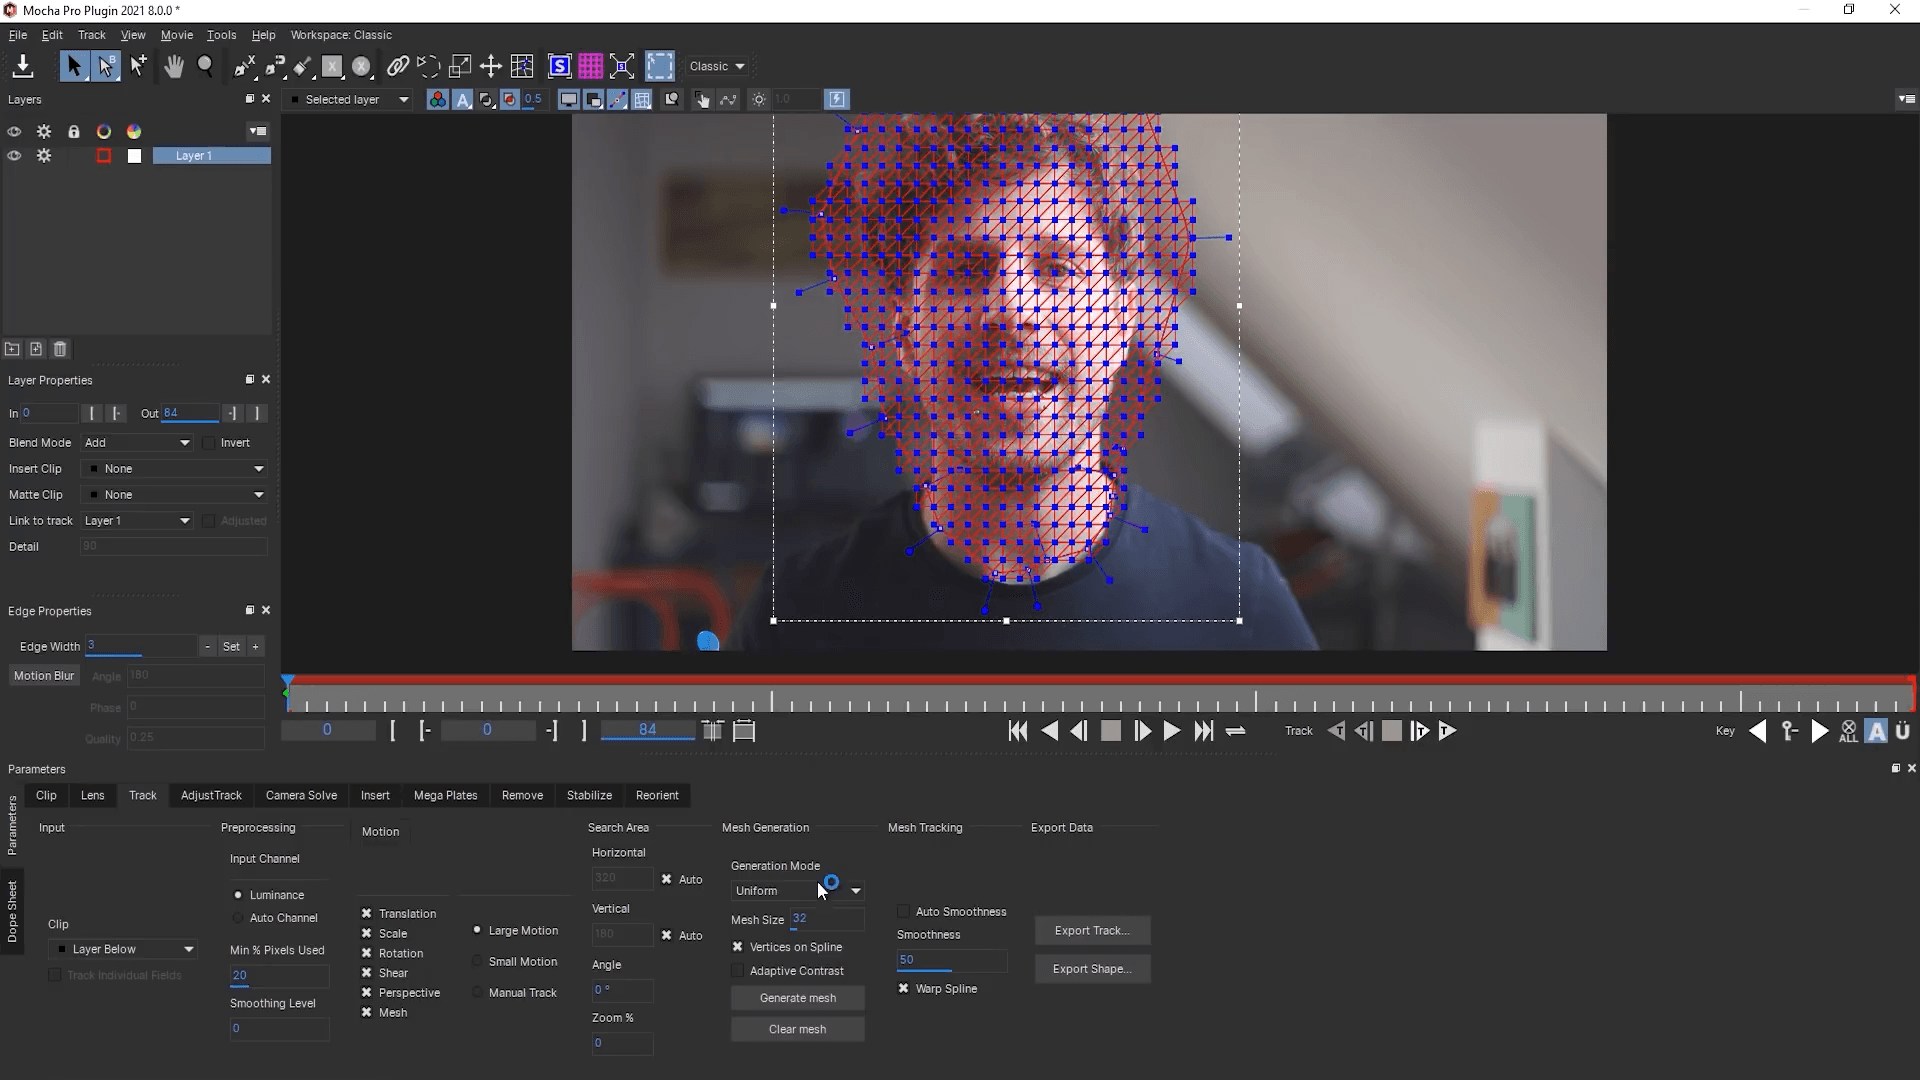This screenshot has width=1920, height=1080.
Task: Open the Selected layer view dropdown
Action: [350, 99]
